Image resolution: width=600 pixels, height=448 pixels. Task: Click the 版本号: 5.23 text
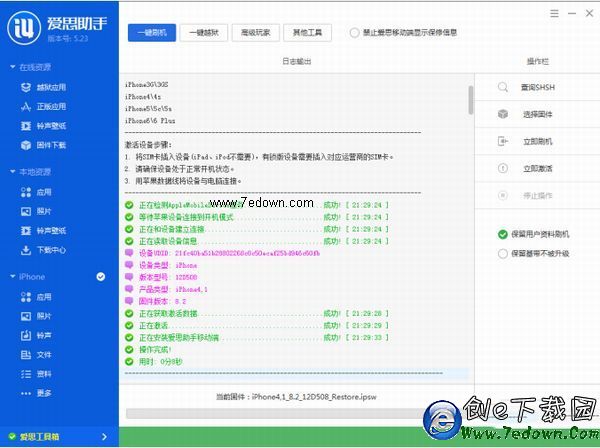pos(68,38)
